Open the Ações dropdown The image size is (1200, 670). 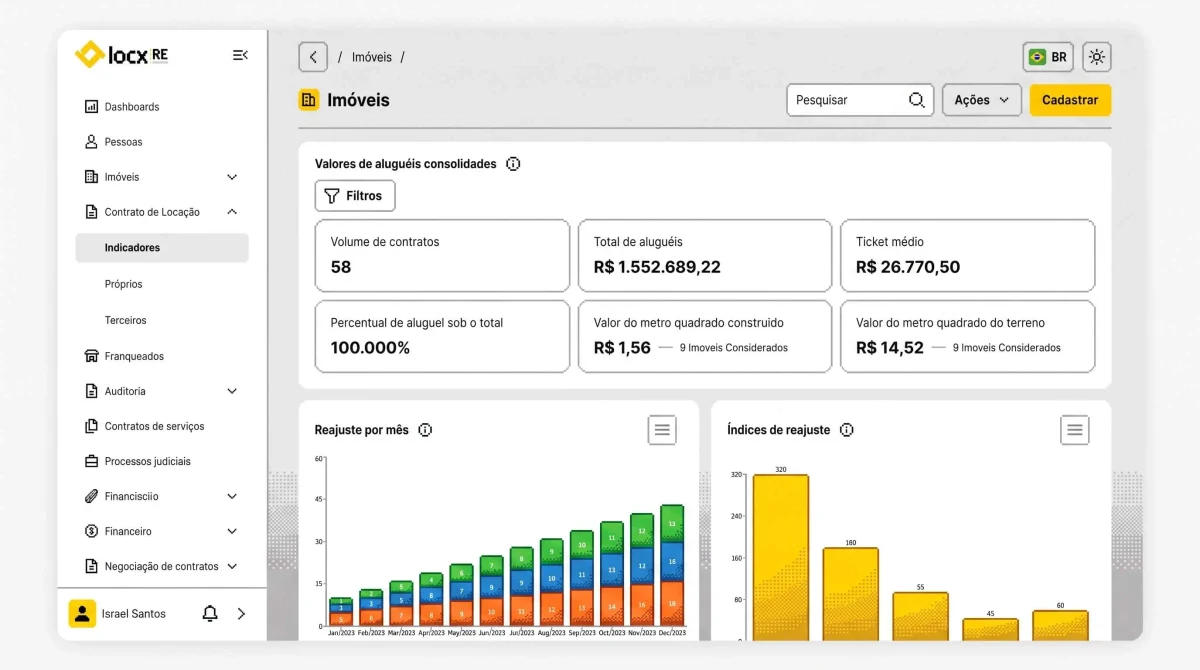982,100
